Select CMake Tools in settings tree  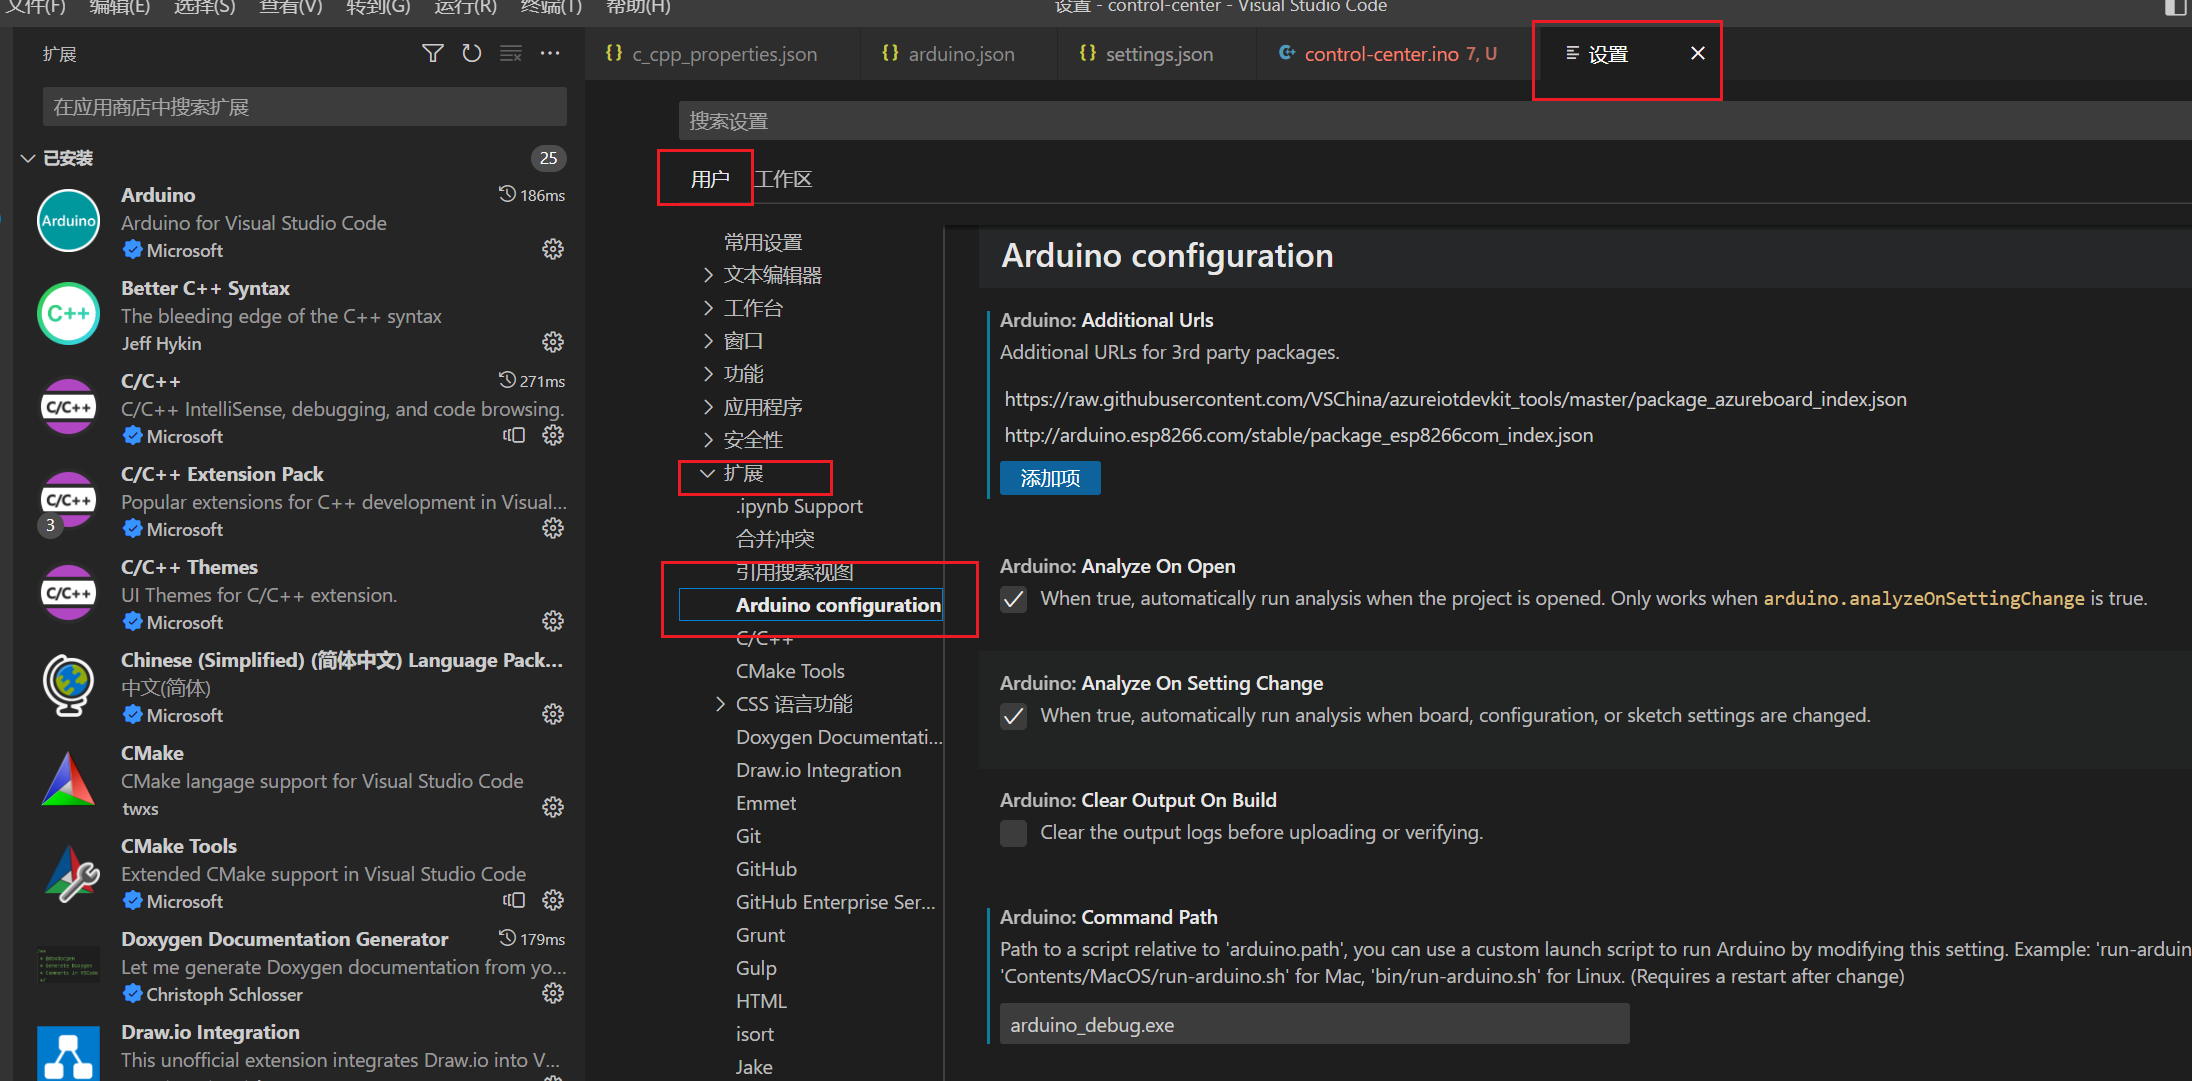[790, 671]
